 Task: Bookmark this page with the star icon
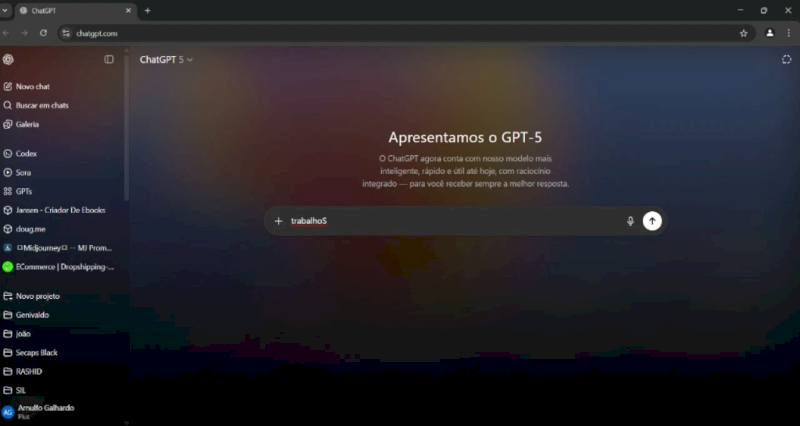(743, 33)
